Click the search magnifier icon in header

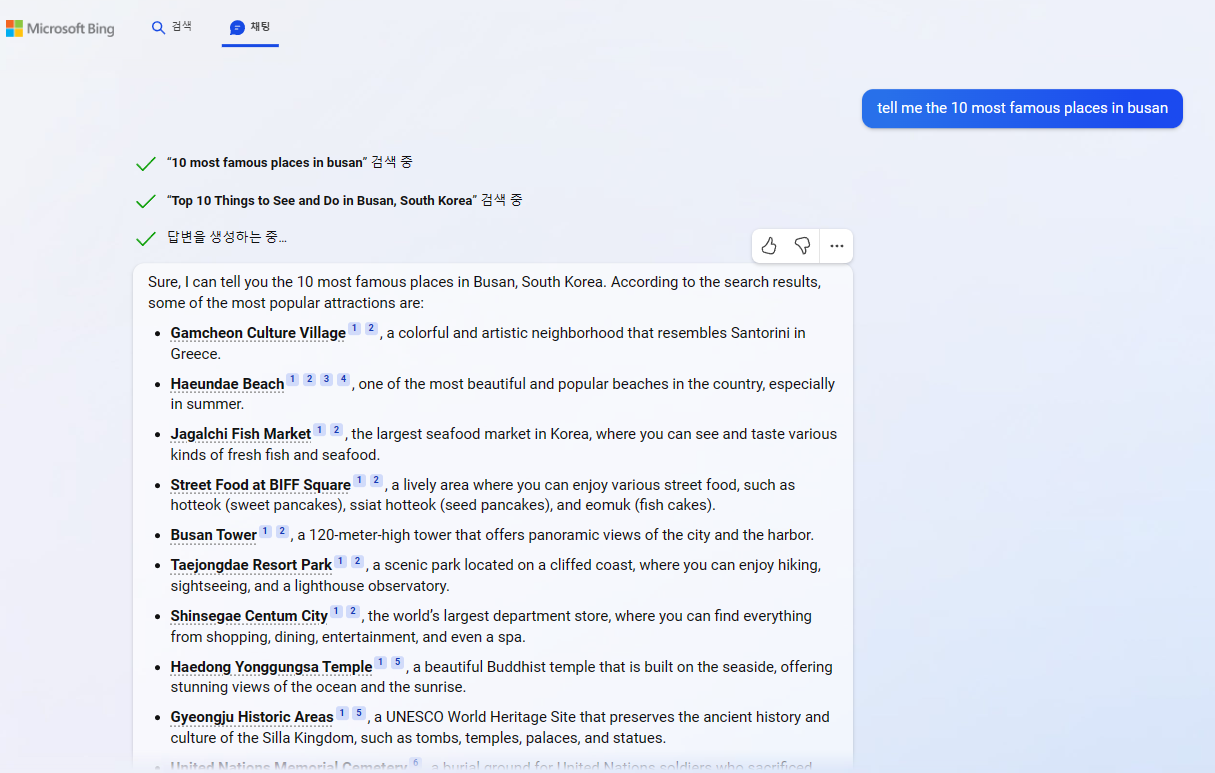[x=158, y=27]
